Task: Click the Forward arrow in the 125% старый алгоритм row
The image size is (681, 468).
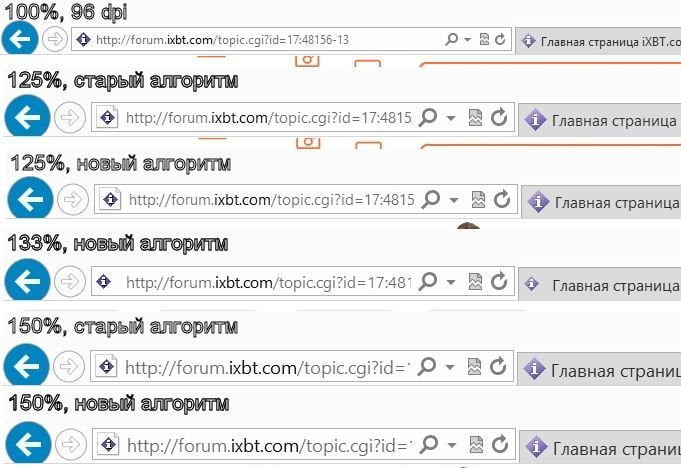Action: pos(70,118)
